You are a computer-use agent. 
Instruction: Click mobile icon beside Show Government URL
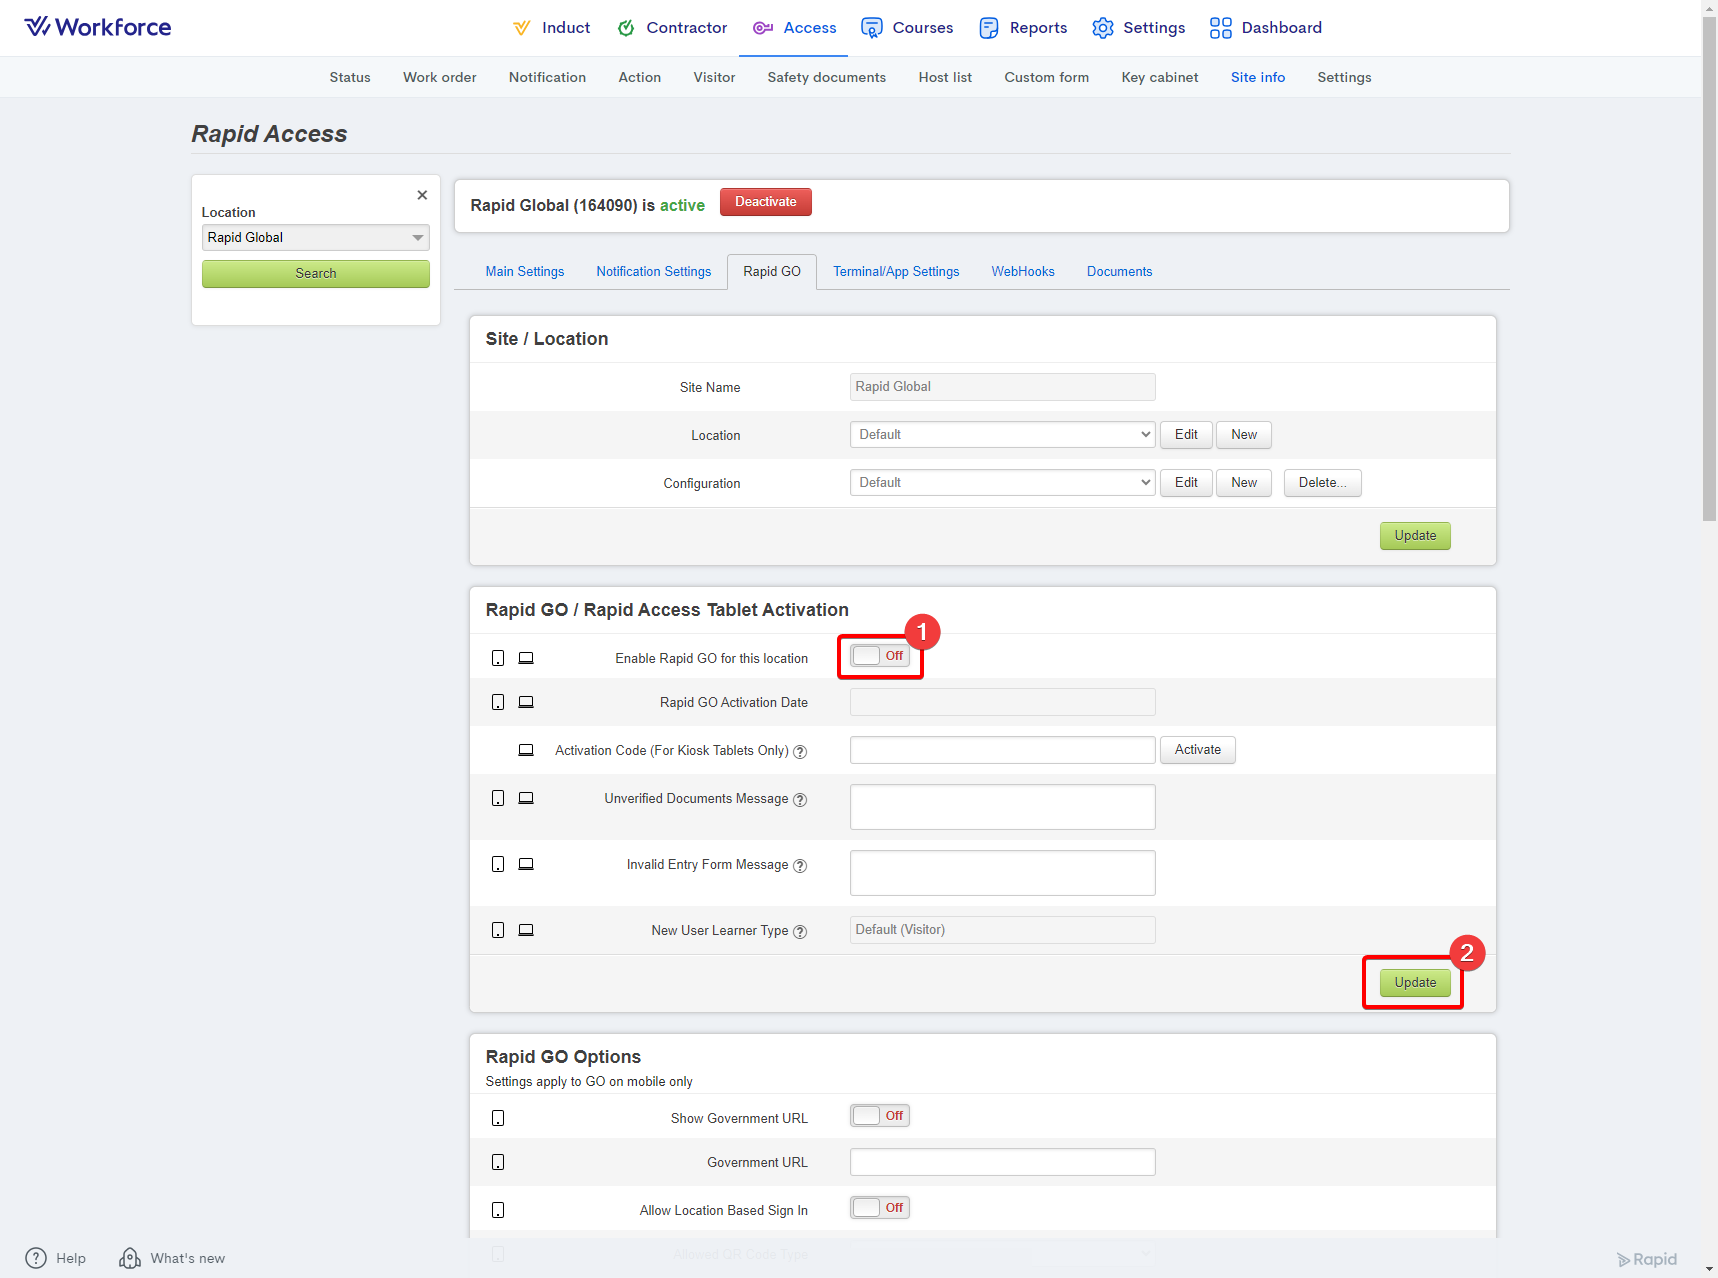(x=498, y=1118)
